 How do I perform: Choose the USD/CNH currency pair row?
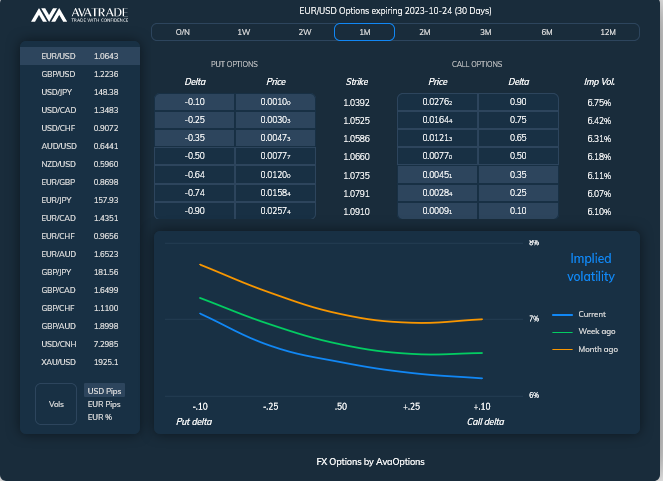(x=80, y=344)
